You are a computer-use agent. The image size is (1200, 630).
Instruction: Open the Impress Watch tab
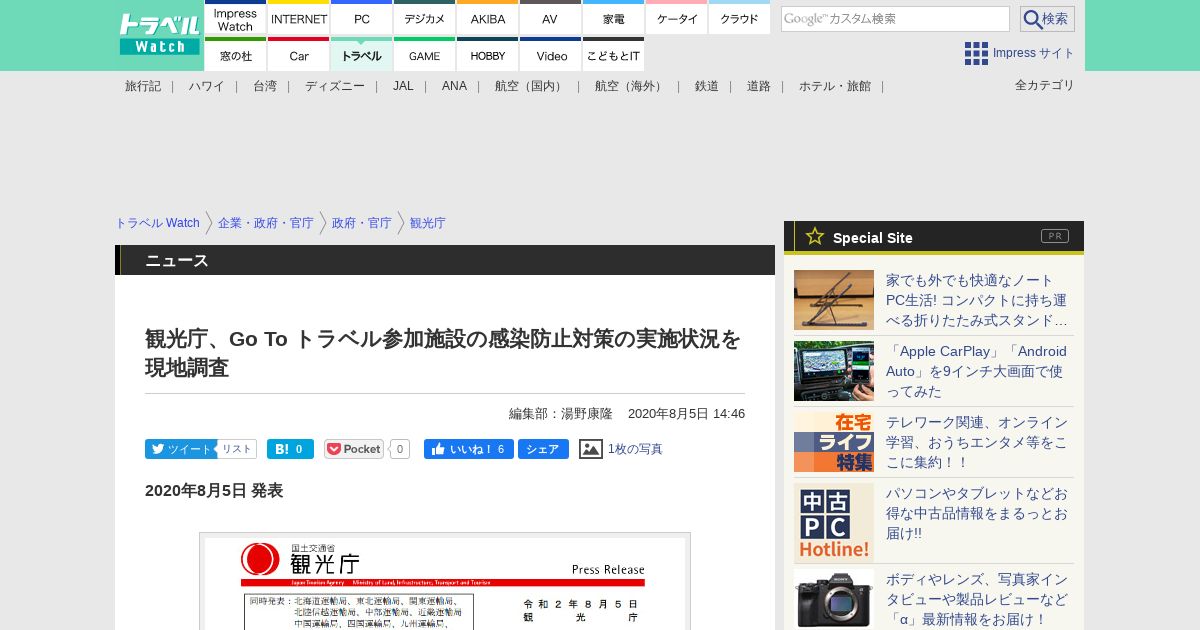coord(236,18)
